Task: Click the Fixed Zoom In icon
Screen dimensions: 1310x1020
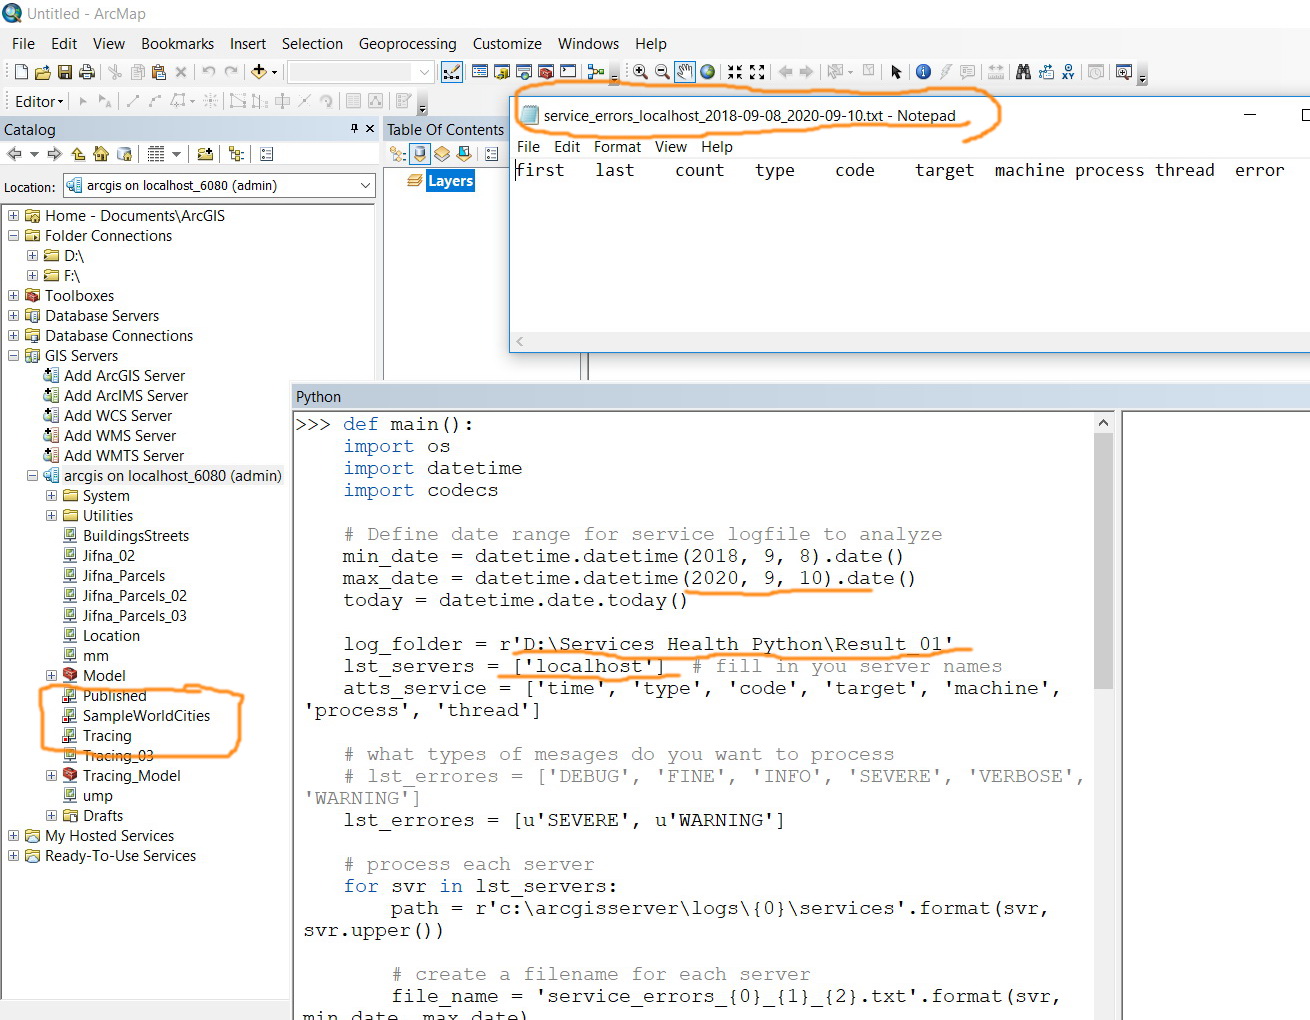Action: point(735,72)
